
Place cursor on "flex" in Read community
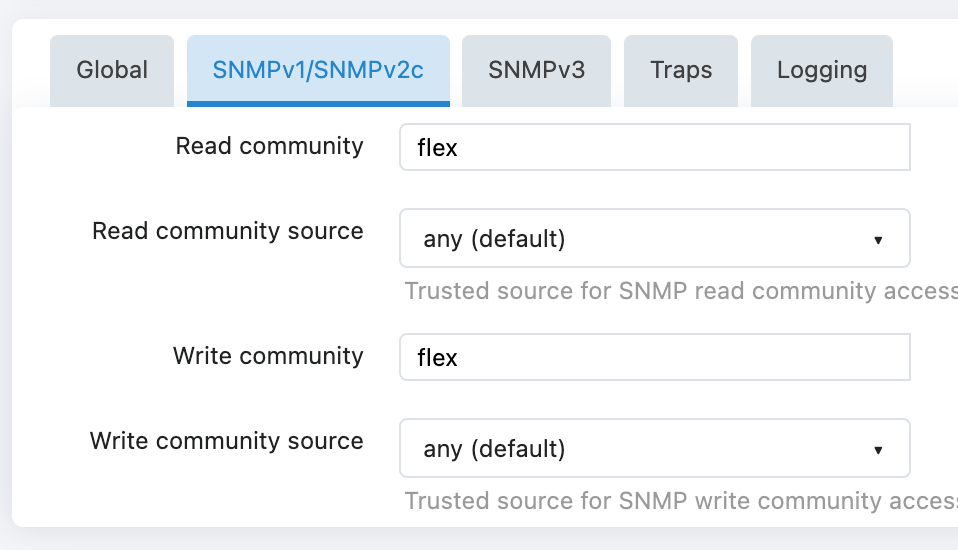point(437,149)
